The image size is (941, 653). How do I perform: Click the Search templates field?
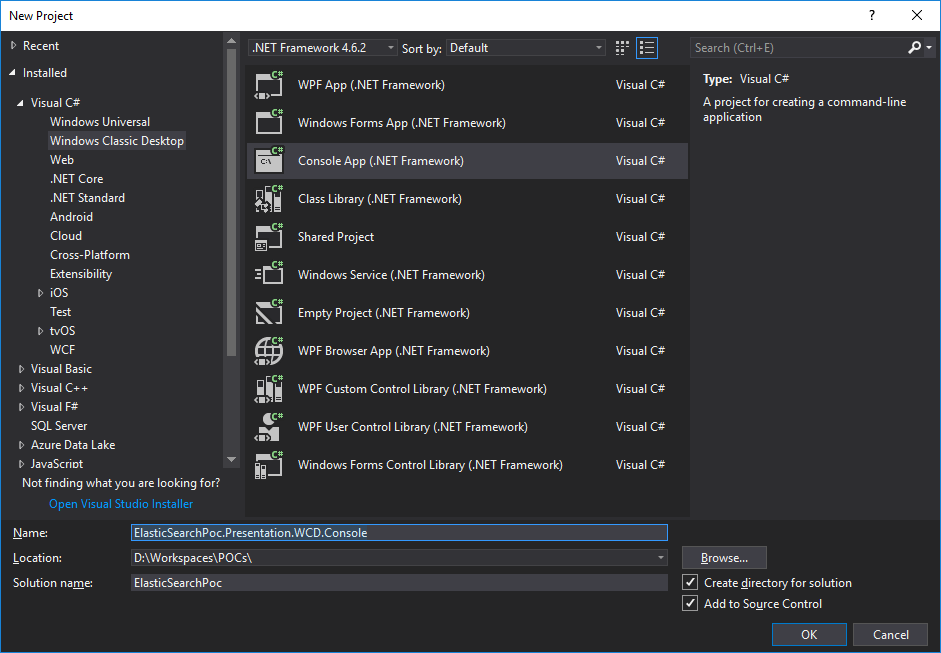click(800, 47)
